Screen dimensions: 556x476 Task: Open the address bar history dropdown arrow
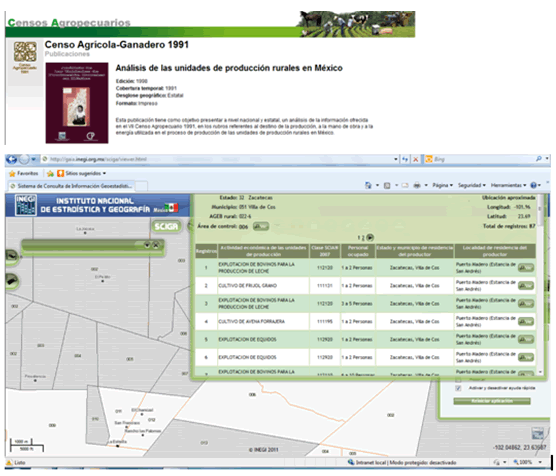[x=396, y=160]
